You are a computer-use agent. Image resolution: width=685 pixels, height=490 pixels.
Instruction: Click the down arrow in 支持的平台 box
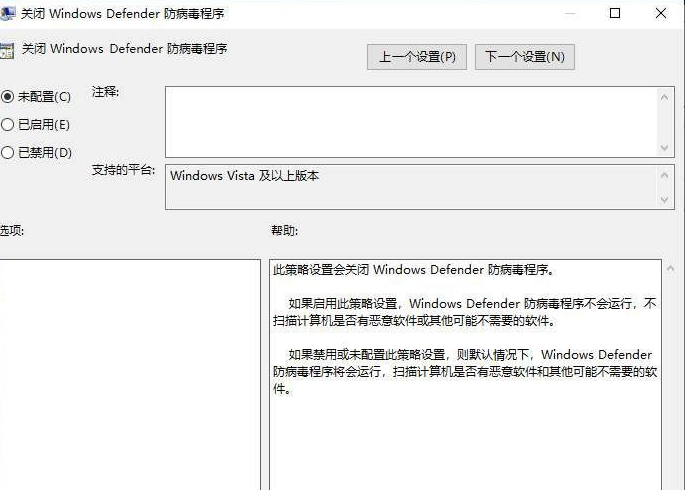click(664, 200)
